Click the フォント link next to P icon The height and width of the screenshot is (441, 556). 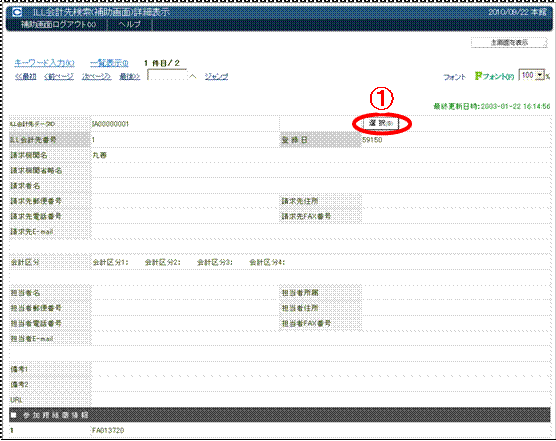[499, 76]
